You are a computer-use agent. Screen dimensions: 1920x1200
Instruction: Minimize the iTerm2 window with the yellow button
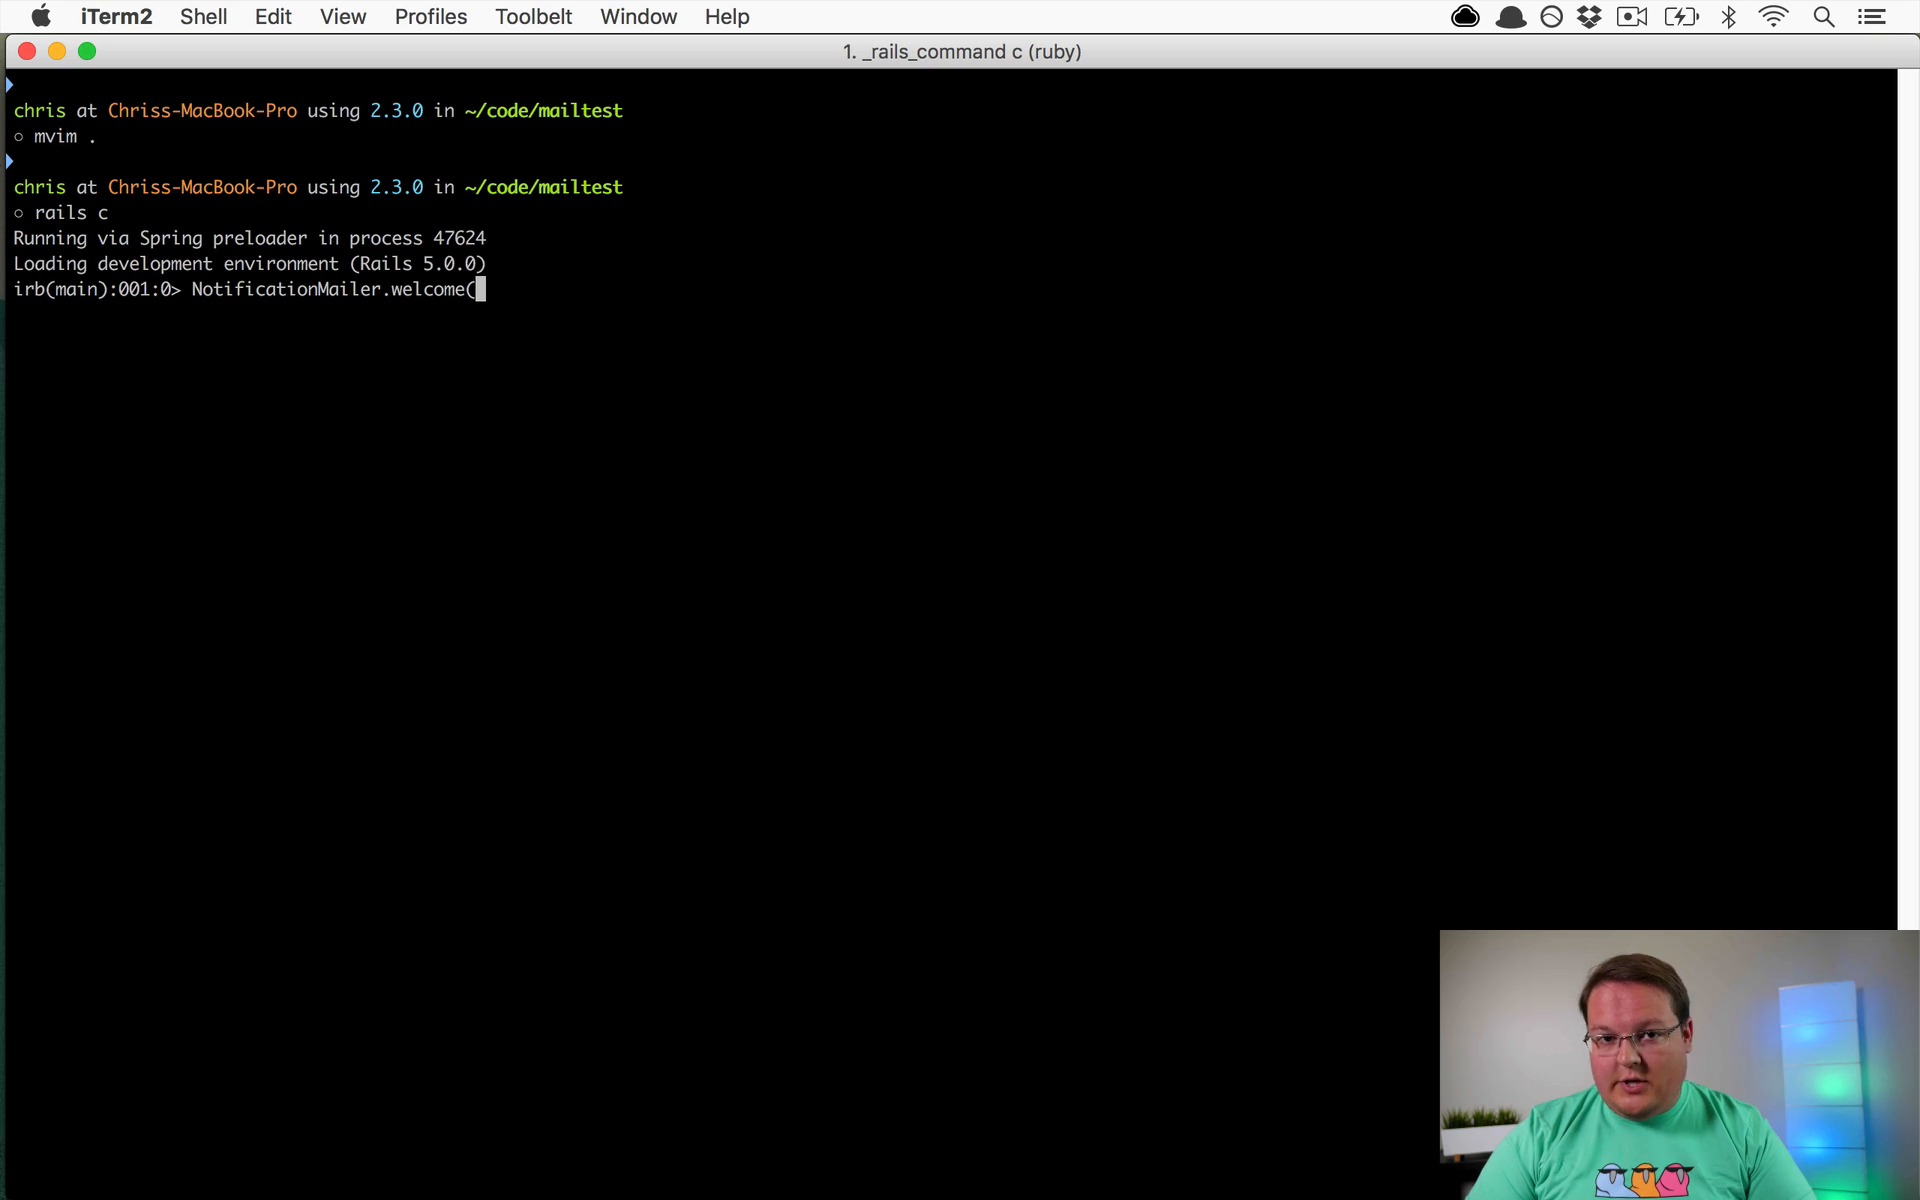tap(57, 51)
